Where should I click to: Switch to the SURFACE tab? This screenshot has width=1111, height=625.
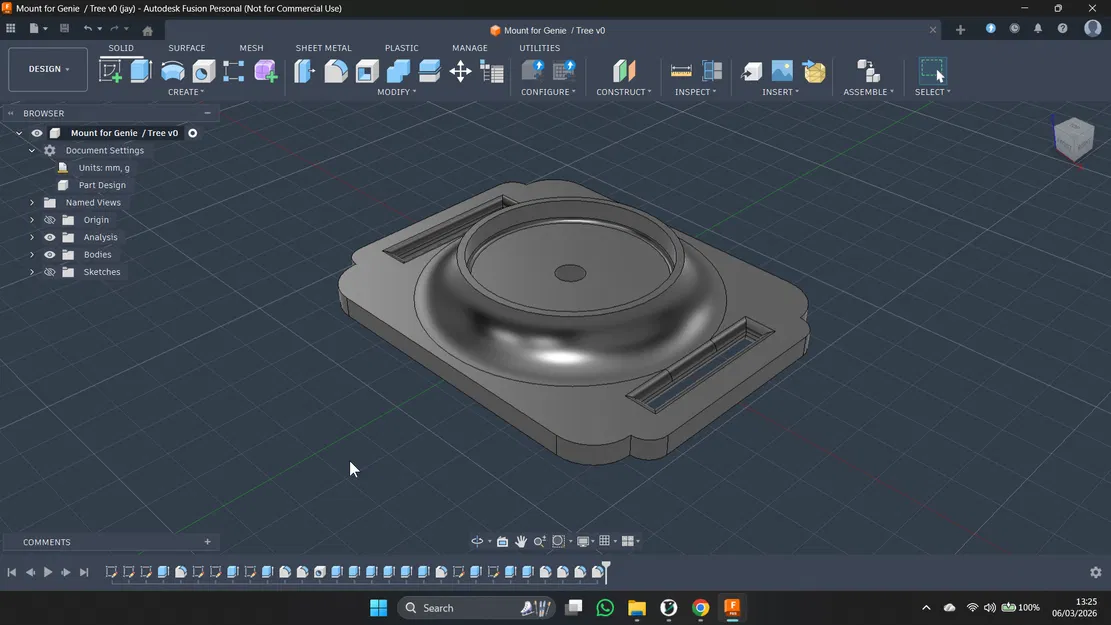pos(186,48)
